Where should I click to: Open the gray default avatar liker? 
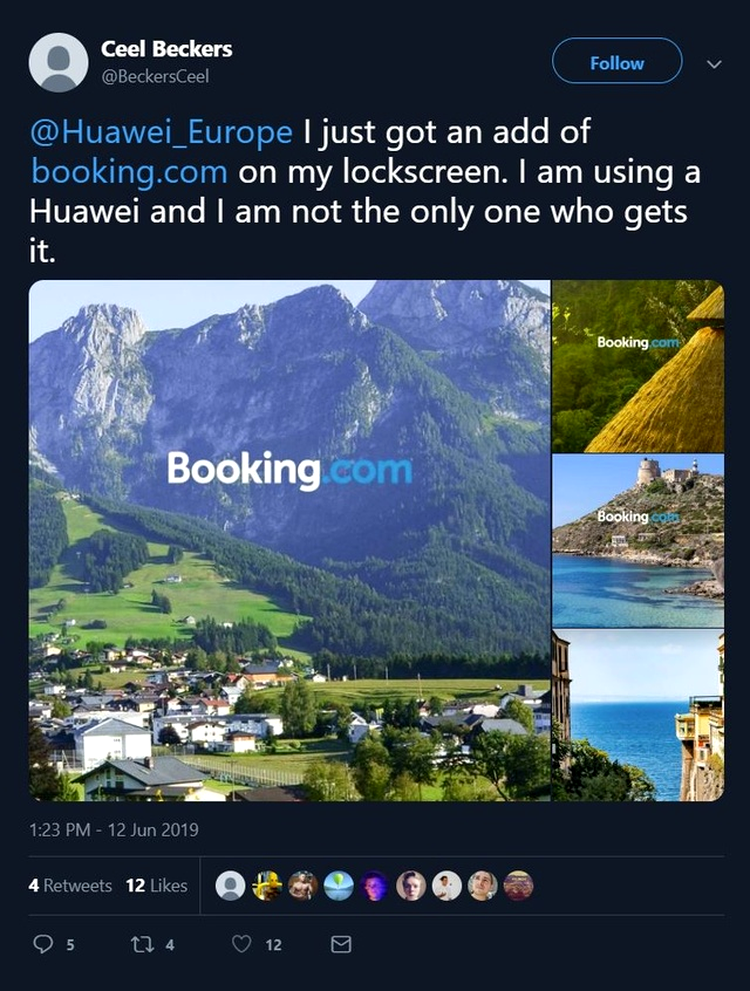click(x=231, y=885)
